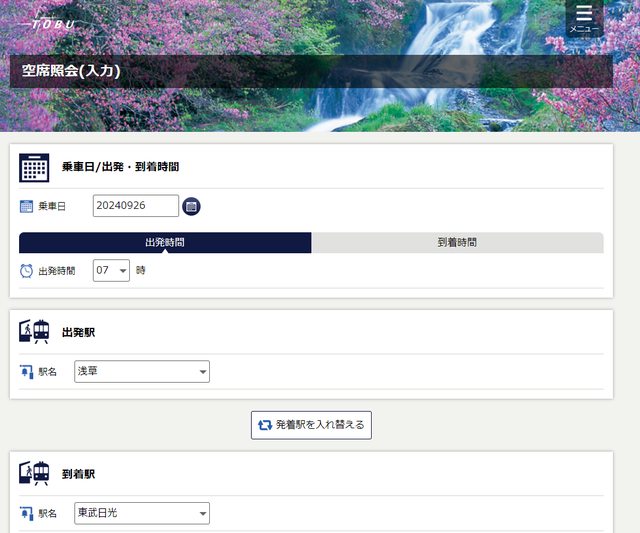This screenshot has width=640, height=533.
Task: Click the waterfall banner image
Action: pos(430,110)
